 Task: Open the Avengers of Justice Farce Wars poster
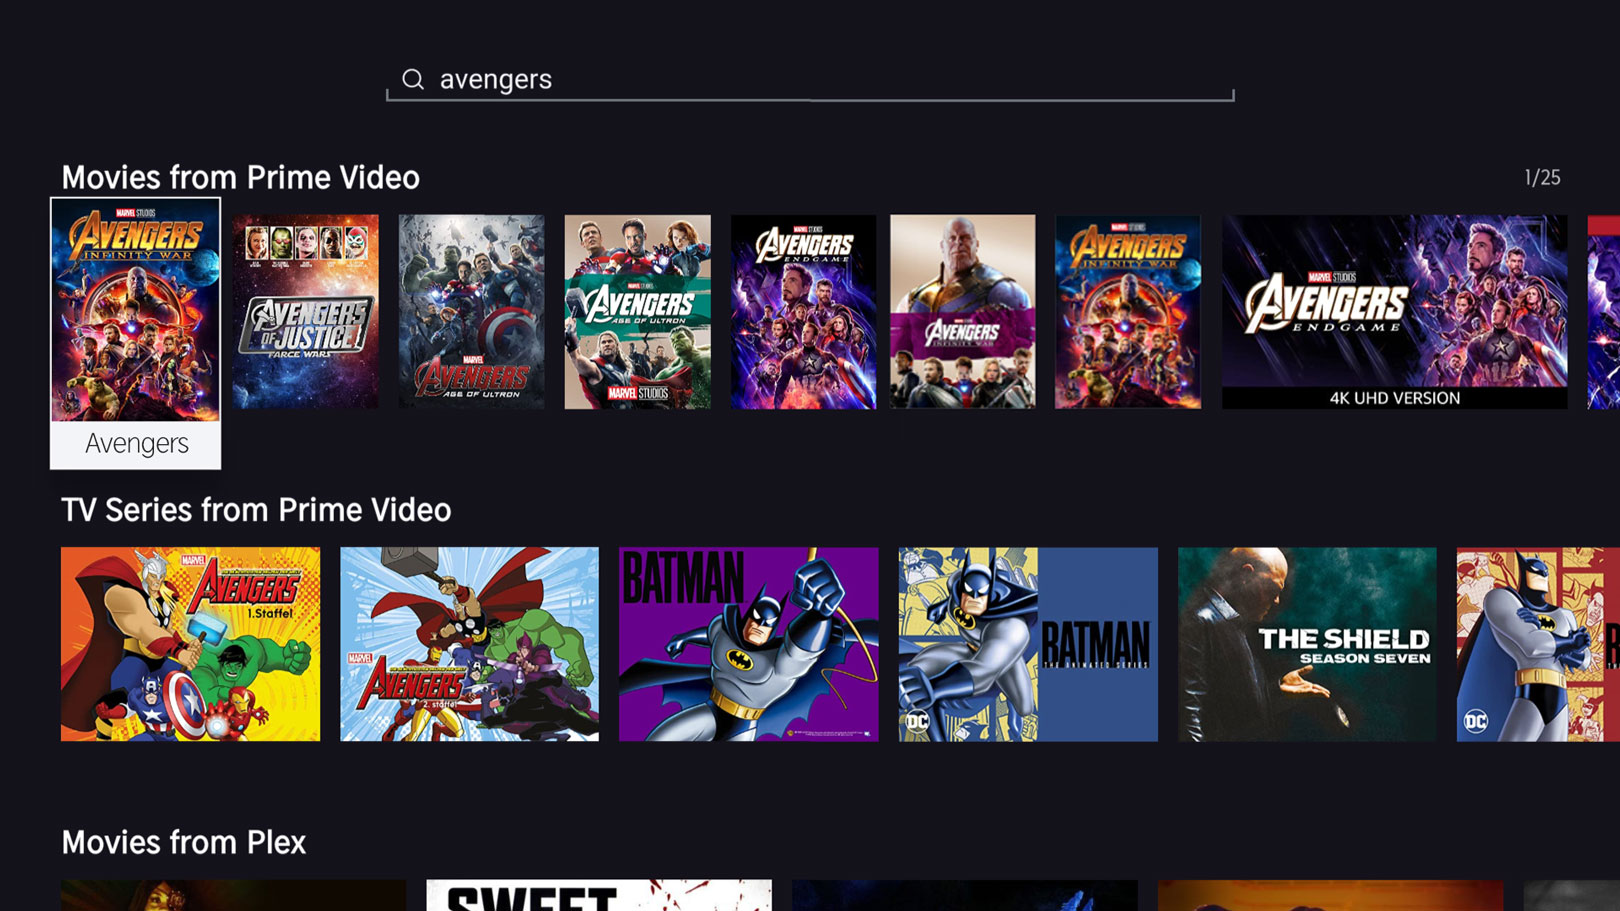coord(307,312)
